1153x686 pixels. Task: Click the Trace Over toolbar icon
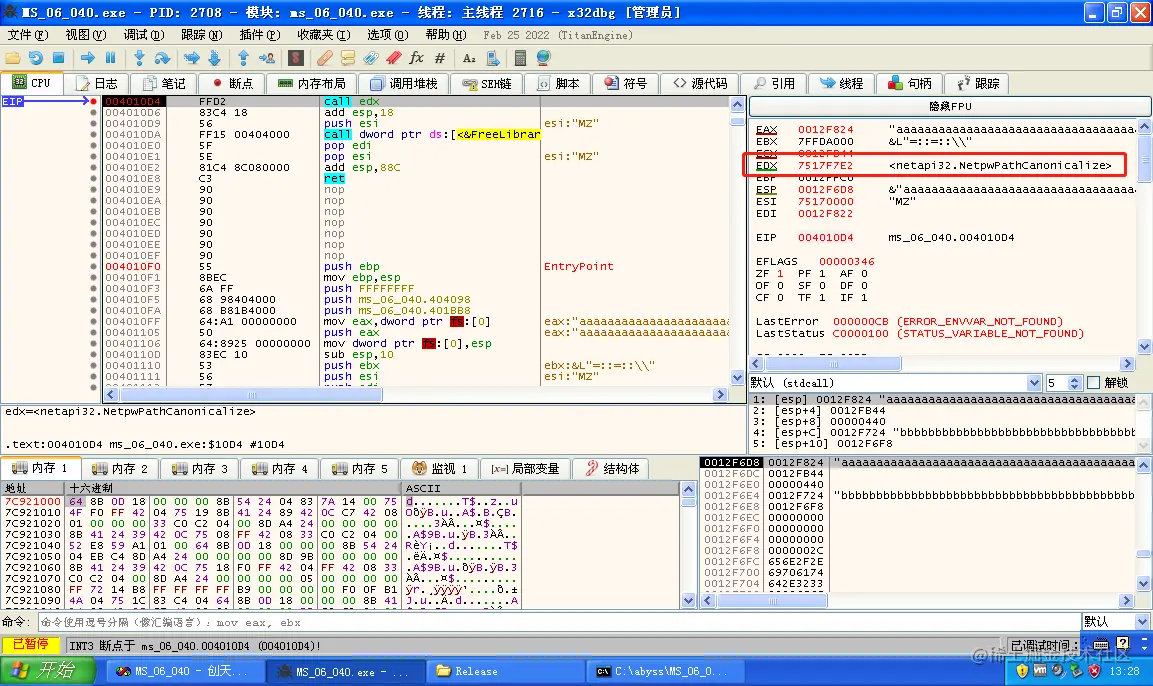[215, 58]
